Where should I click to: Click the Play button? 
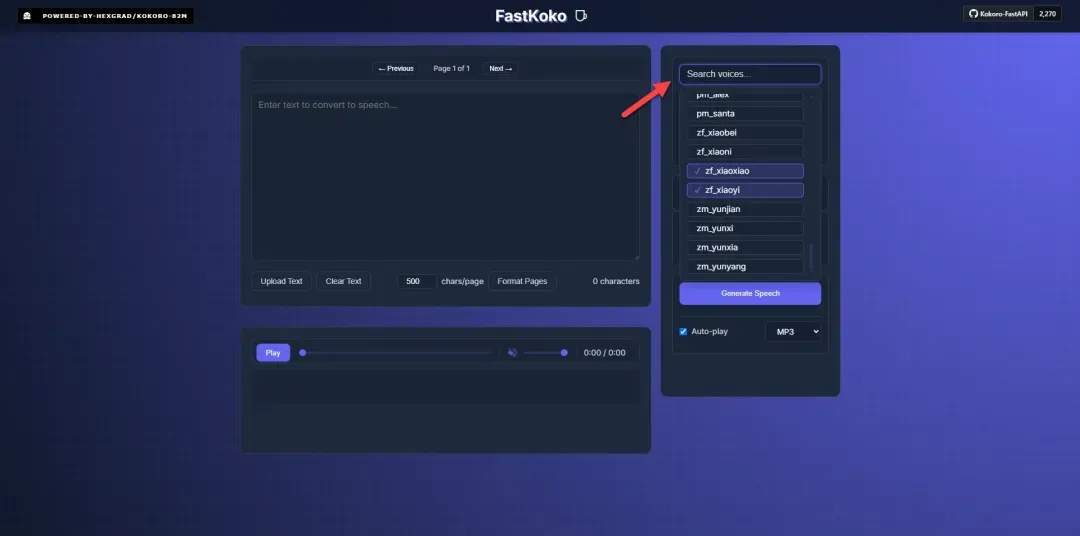click(273, 353)
